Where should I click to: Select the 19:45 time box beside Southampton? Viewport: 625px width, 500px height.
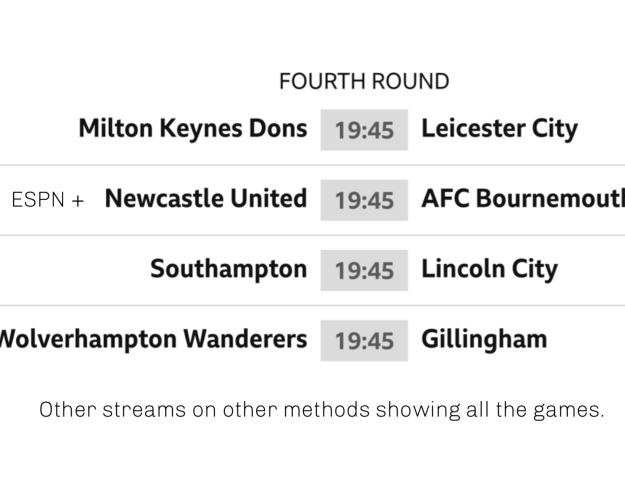[x=364, y=270]
